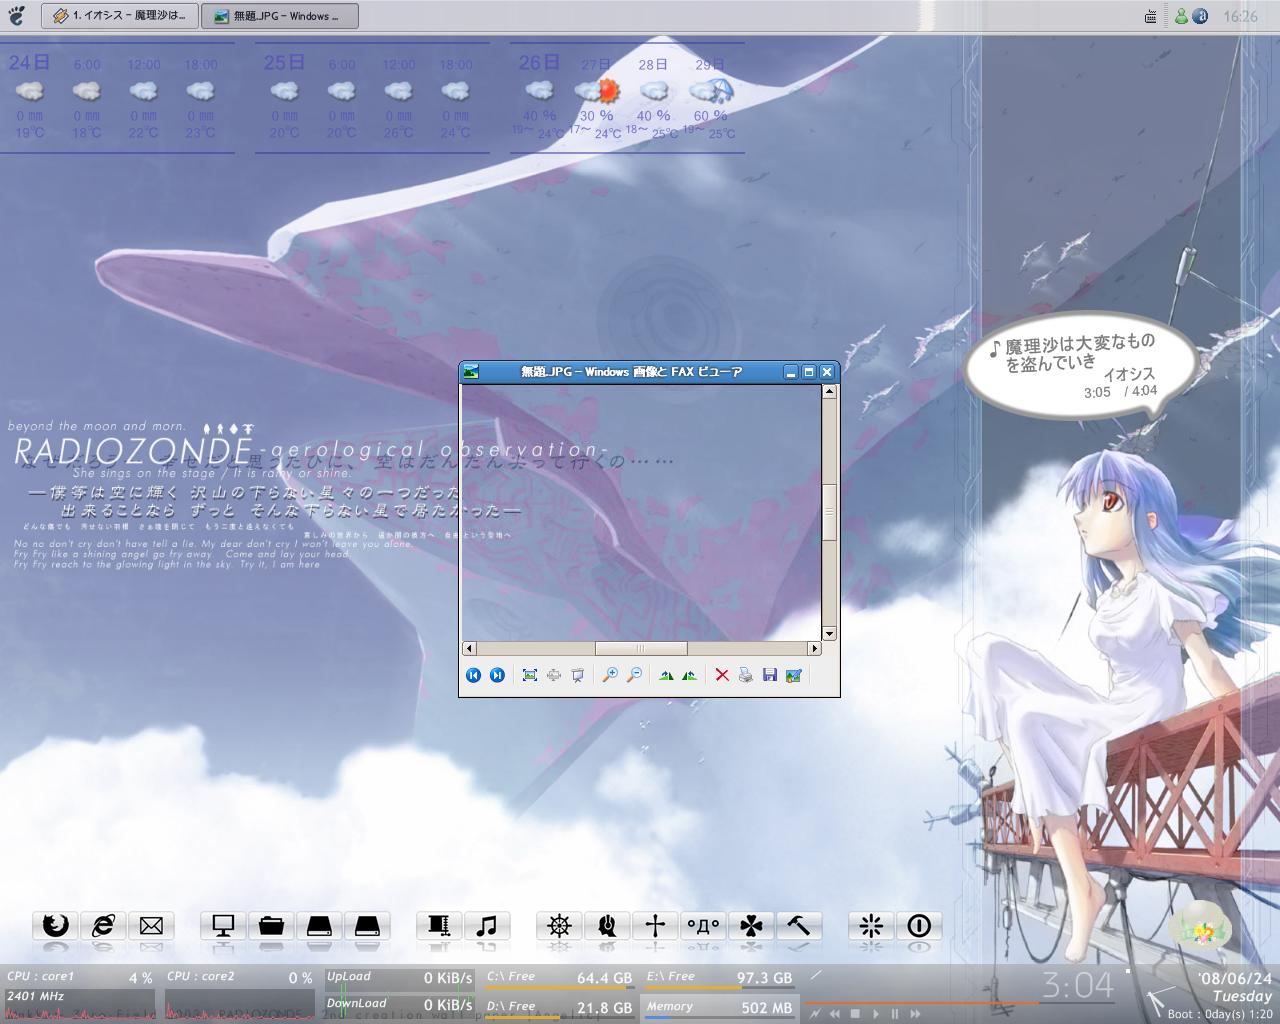Open Firefox from the bottom dock

(55, 926)
